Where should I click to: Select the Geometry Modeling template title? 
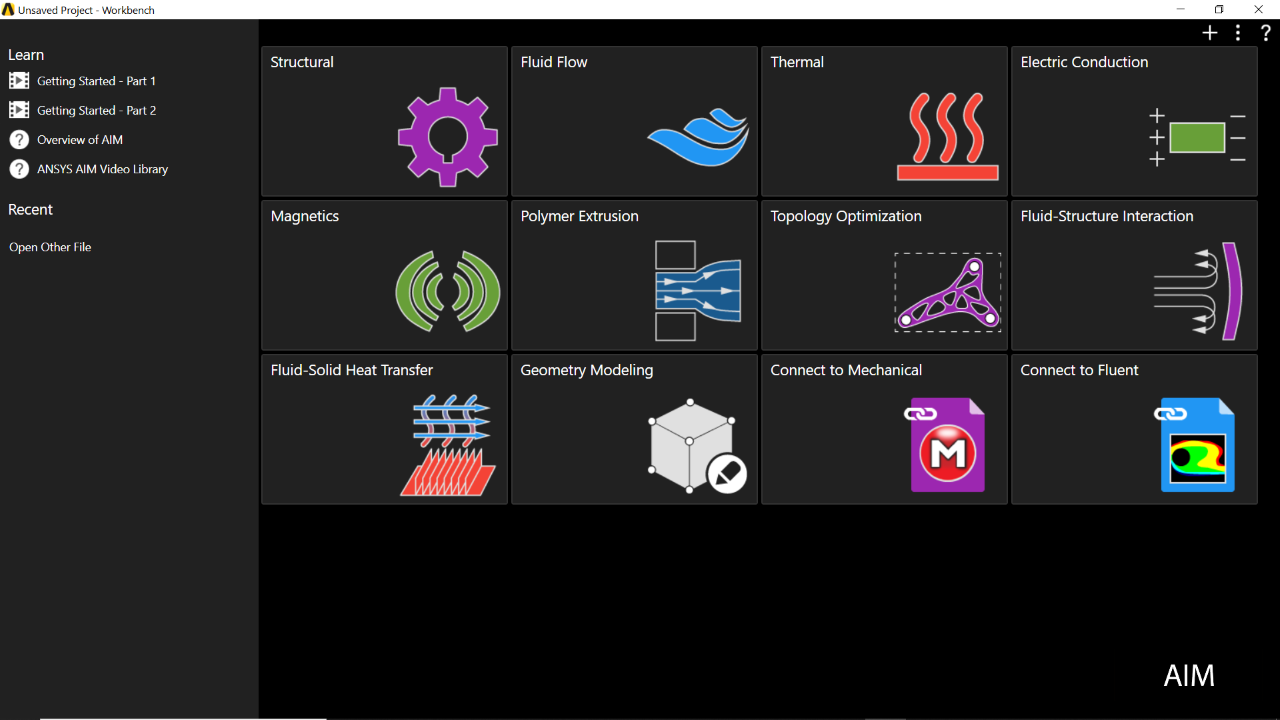pos(586,370)
